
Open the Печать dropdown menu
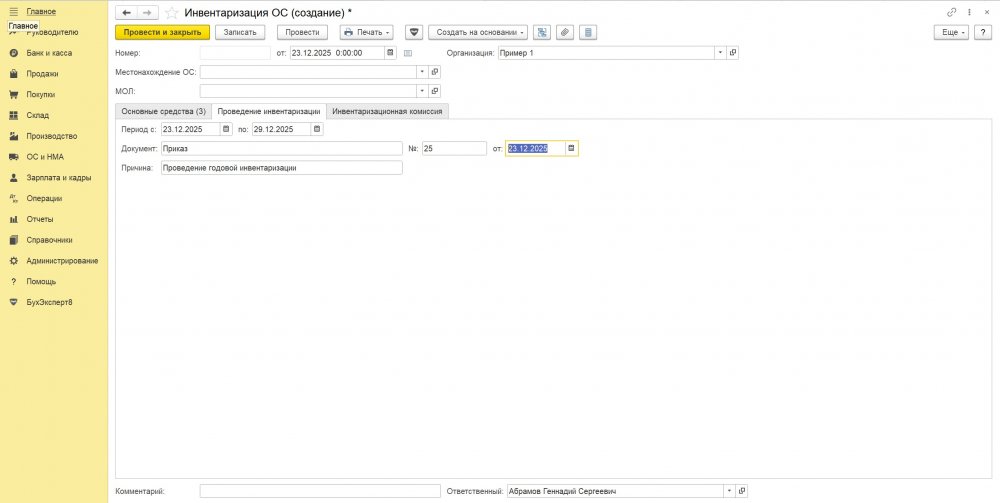[367, 32]
